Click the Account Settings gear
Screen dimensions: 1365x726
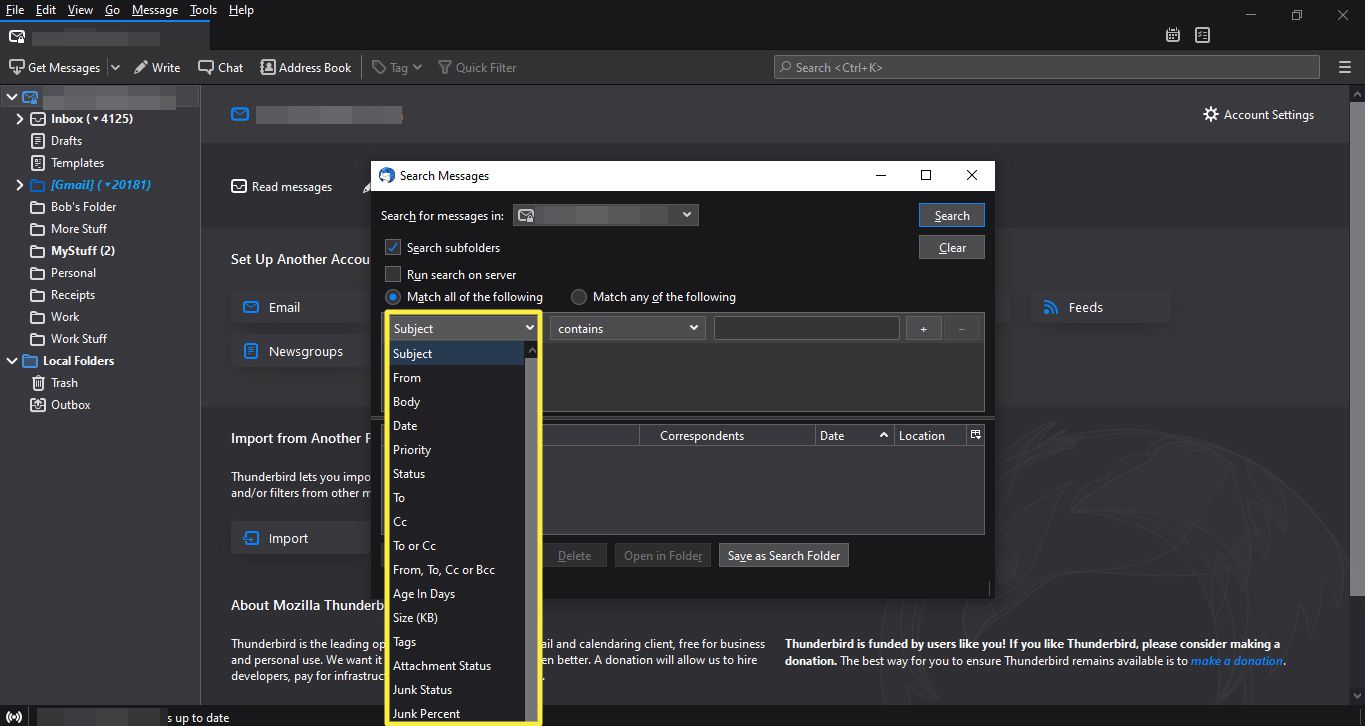point(1211,114)
